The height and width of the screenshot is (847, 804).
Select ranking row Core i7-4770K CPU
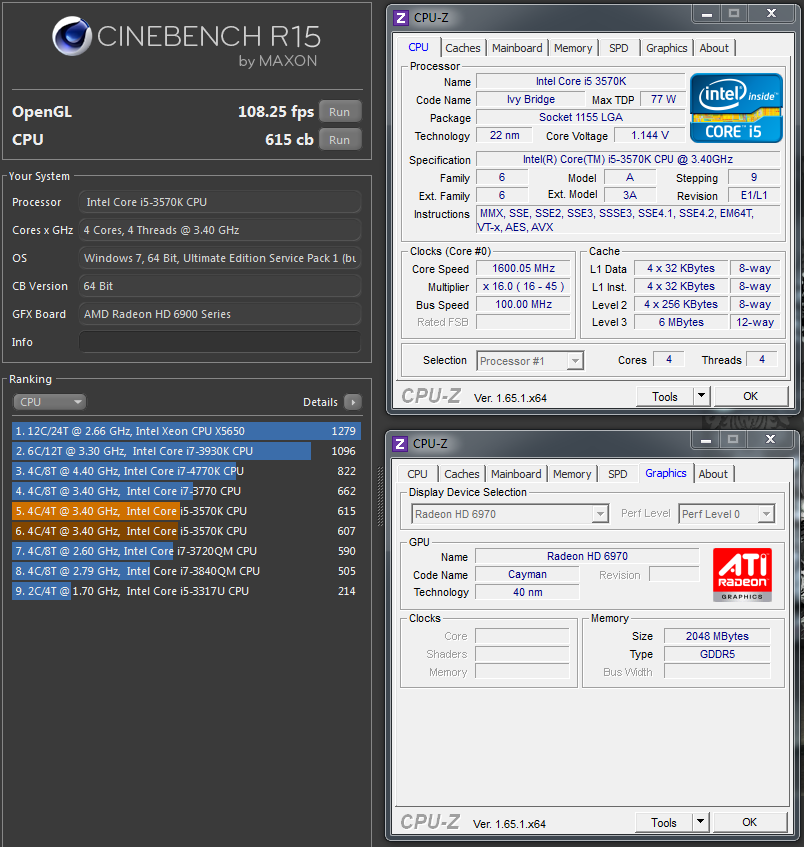click(186, 471)
